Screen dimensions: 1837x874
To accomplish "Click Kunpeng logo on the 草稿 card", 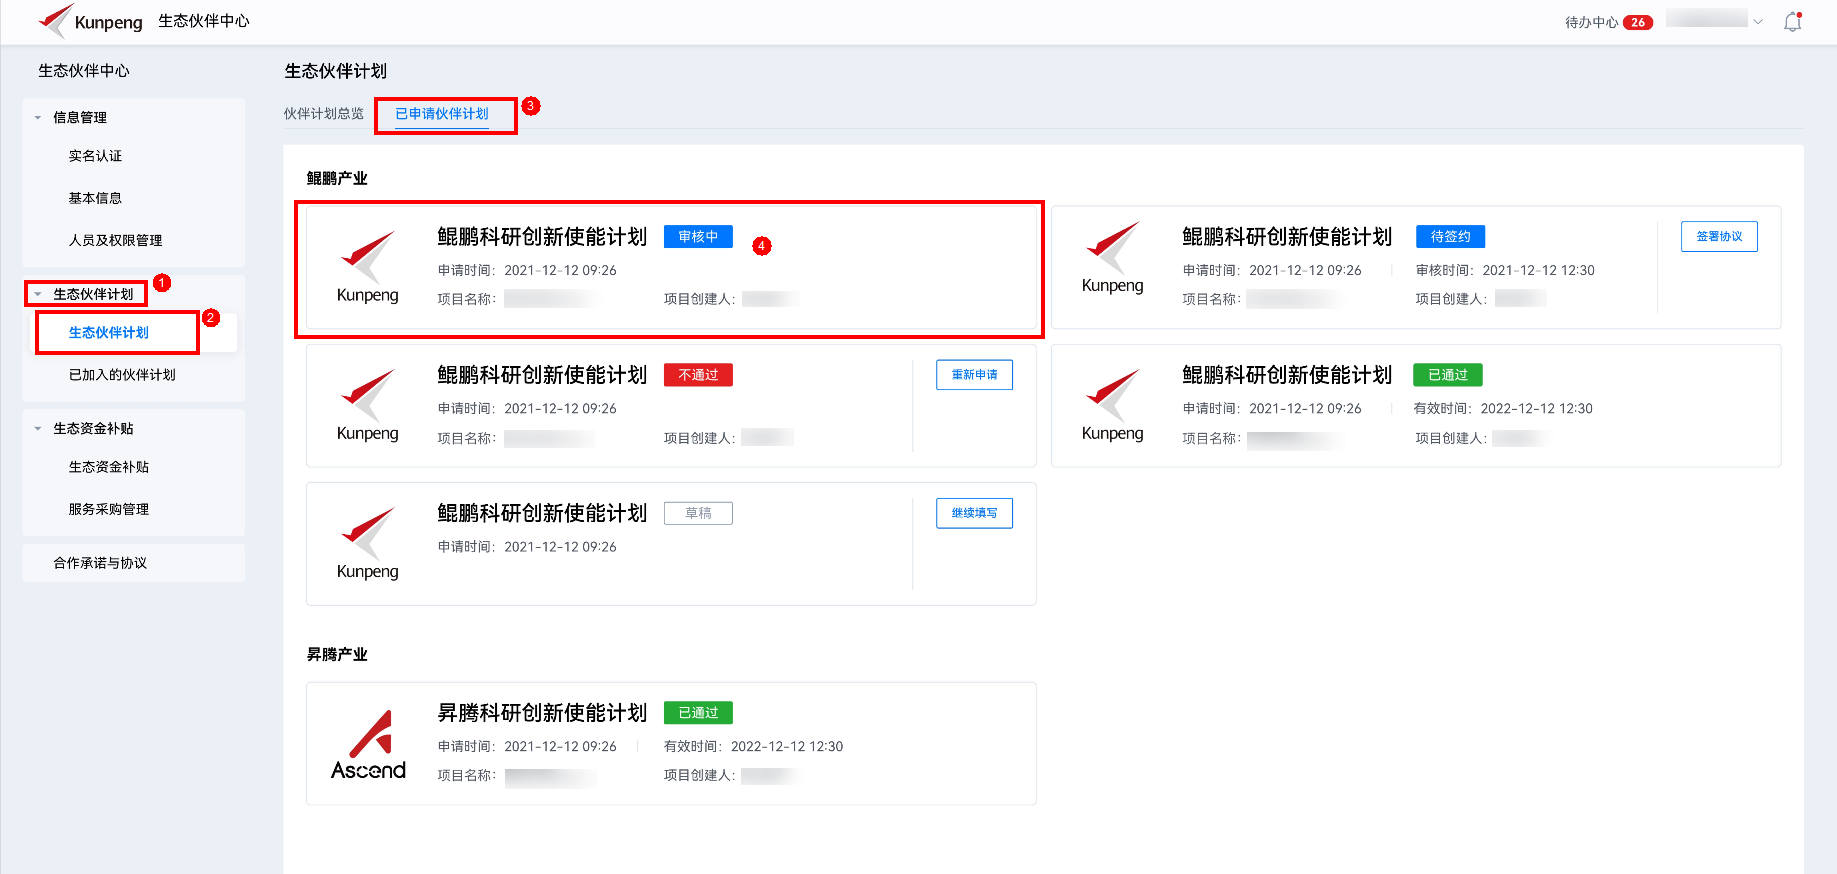I will [x=367, y=543].
